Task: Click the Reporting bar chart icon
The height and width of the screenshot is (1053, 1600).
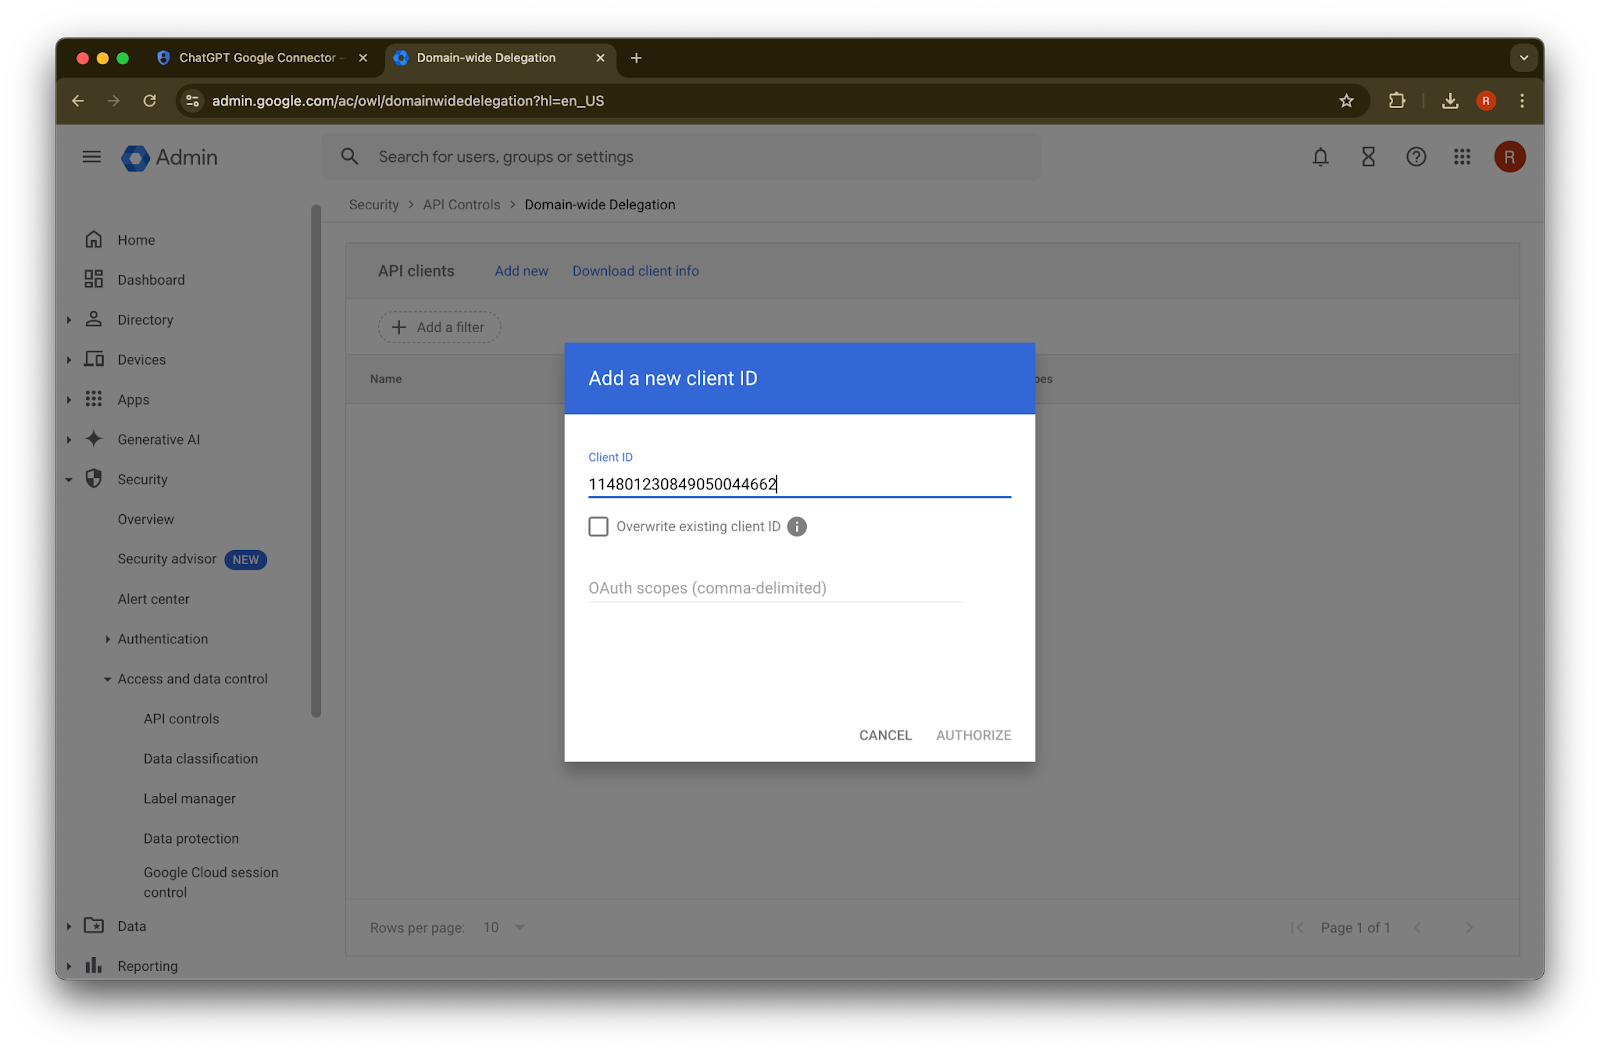Action: 94,965
